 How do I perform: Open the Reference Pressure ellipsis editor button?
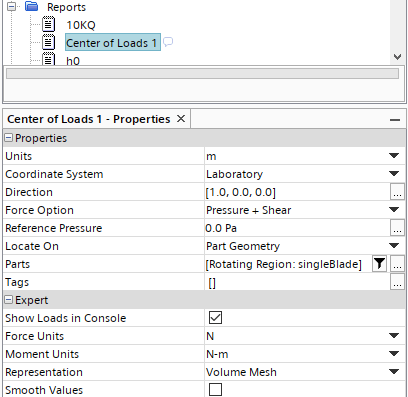(397, 228)
